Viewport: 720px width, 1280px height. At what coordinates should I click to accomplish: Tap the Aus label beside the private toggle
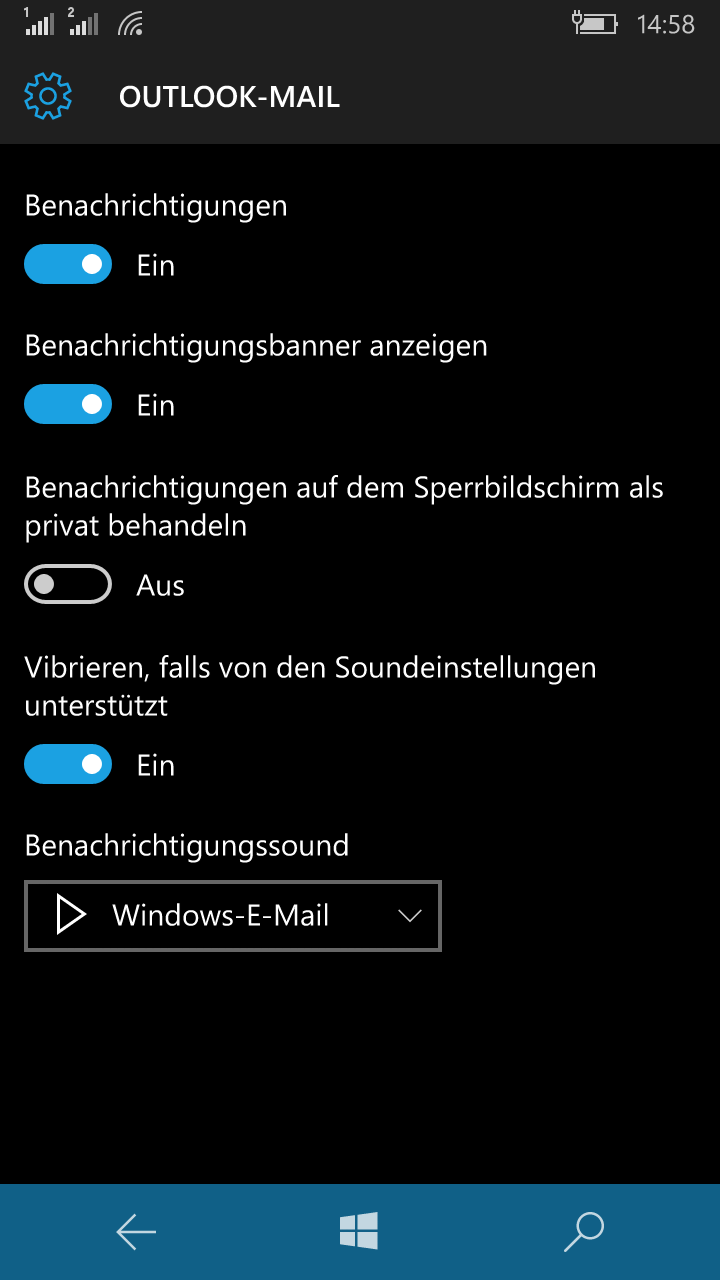point(161,585)
